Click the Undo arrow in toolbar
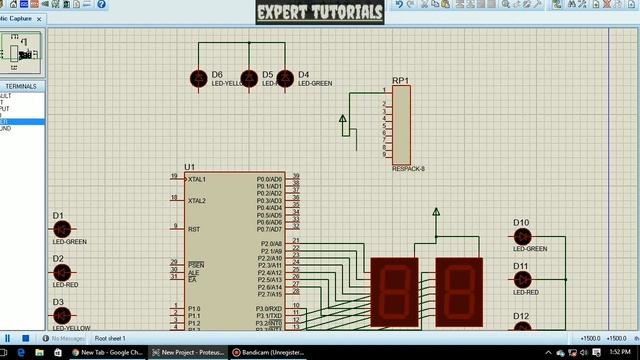The width and height of the screenshot is (640, 360). [x=399, y=4]
